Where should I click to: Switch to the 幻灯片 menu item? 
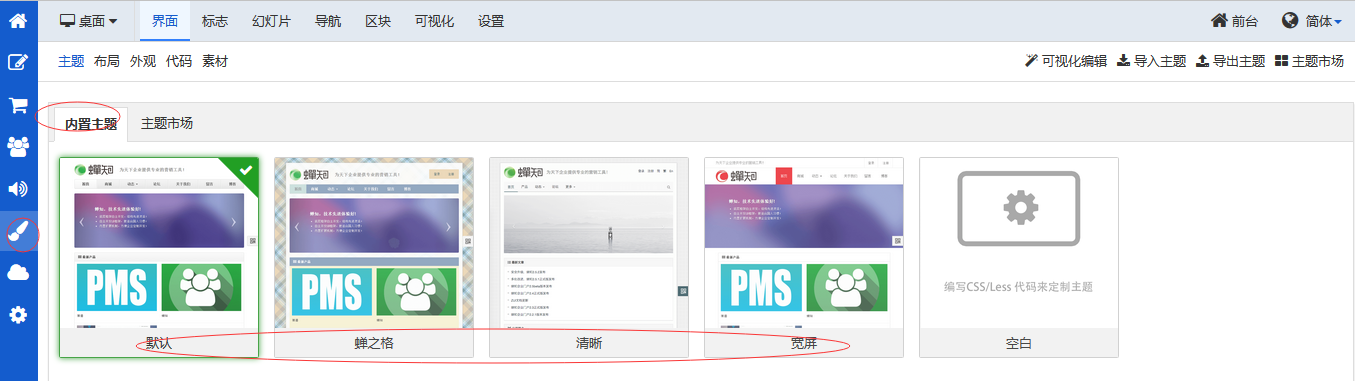271,20
